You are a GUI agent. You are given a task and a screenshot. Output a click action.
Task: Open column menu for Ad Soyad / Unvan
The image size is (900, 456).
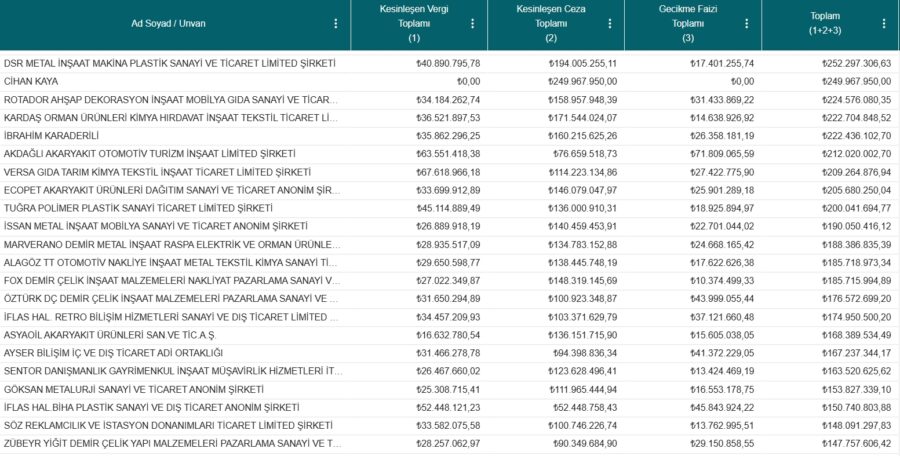point(336,24)
